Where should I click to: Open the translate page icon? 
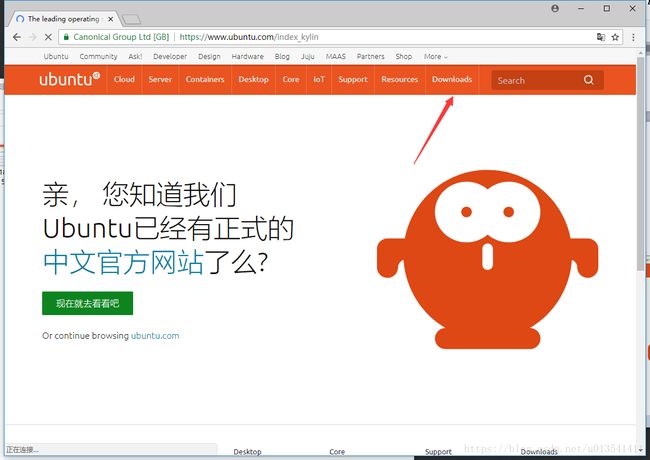tap(601, 37)
